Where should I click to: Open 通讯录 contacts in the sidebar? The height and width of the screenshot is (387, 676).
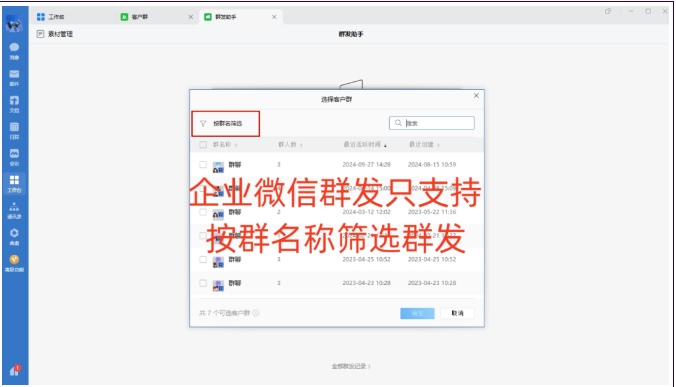[14, 211]
